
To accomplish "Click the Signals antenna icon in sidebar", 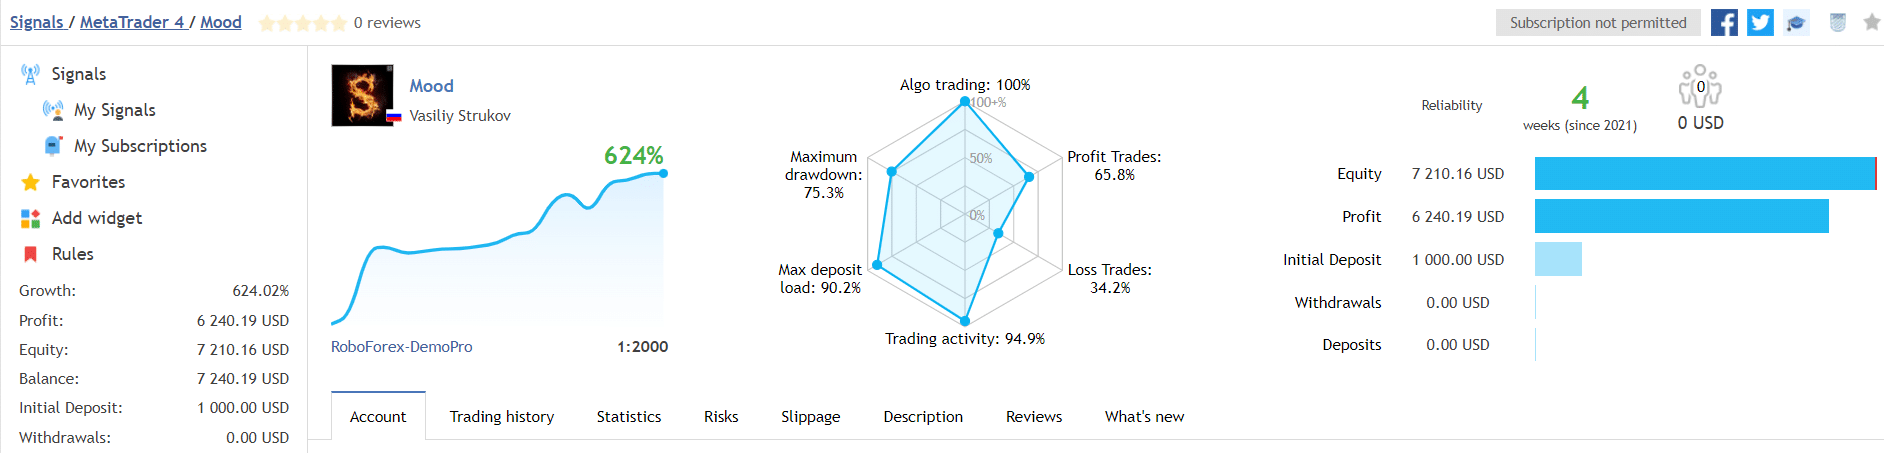I will point(30,74).
